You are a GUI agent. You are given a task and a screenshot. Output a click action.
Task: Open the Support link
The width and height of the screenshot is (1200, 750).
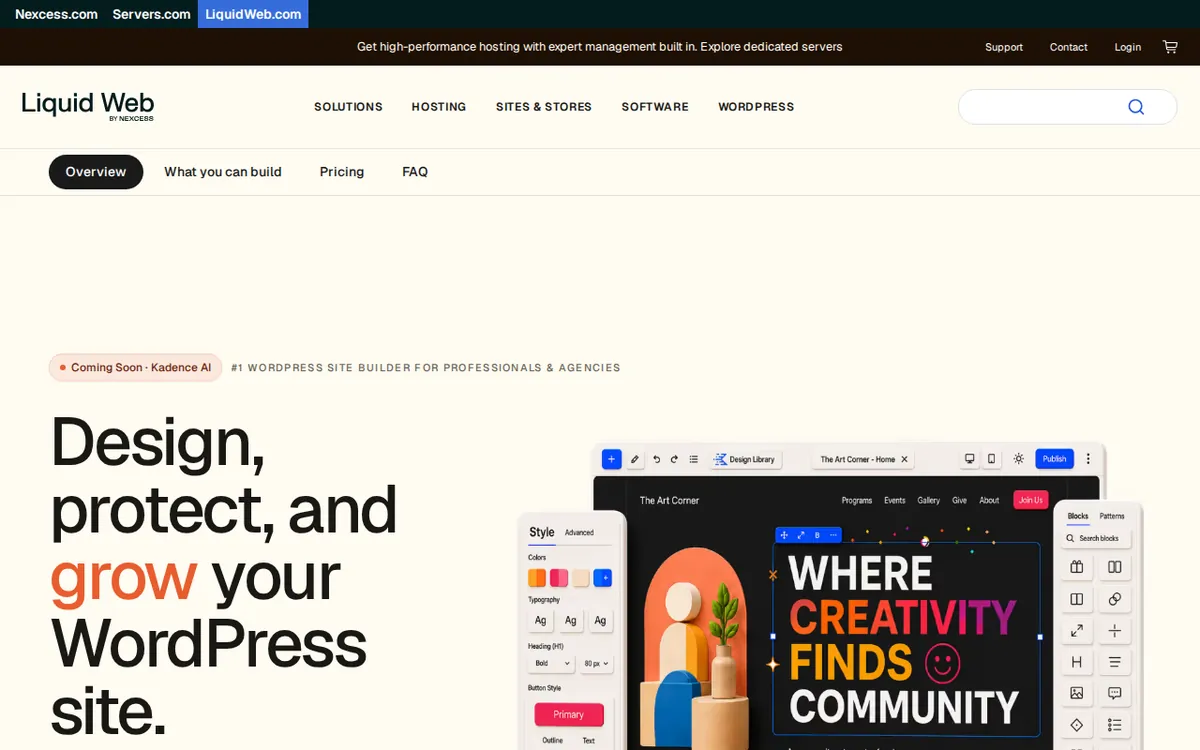1004,47
